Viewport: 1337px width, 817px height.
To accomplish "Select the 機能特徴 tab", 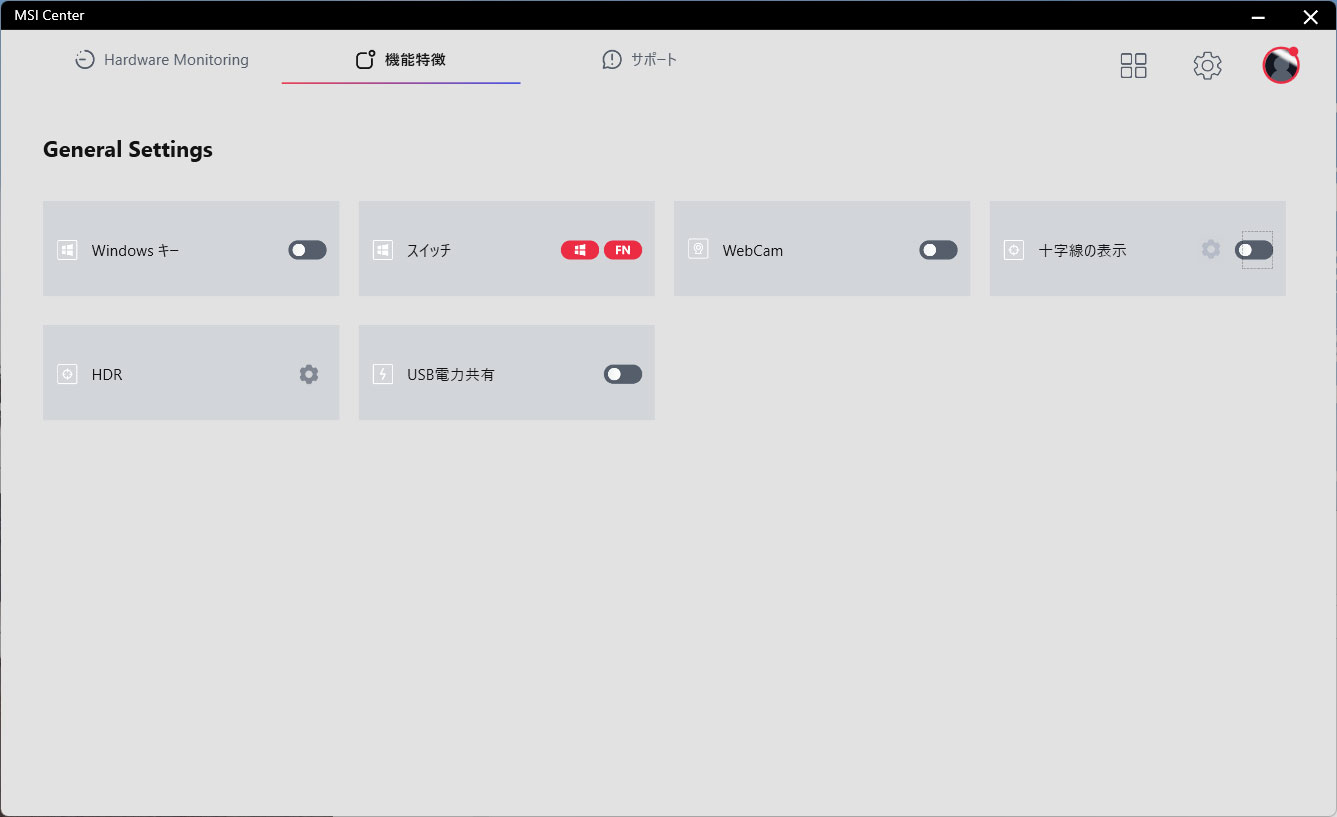I will click(x=401, y=60).
